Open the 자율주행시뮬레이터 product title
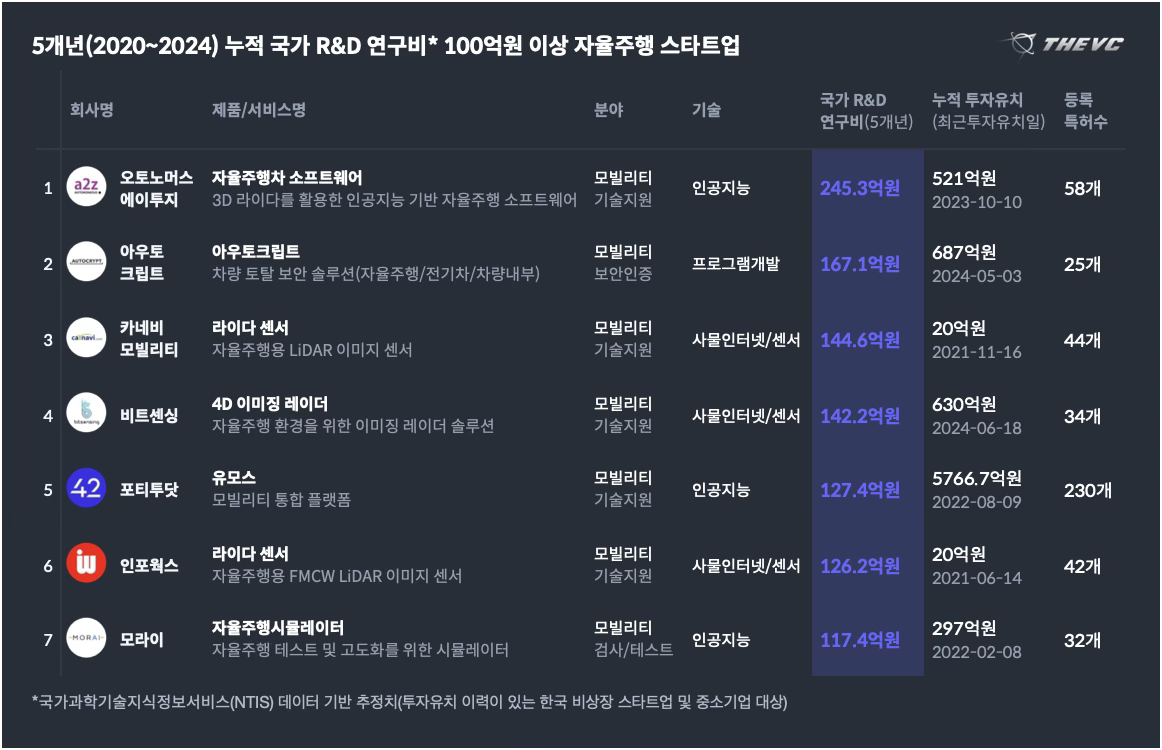1162x750 pixels. click(x=278, y=628)
